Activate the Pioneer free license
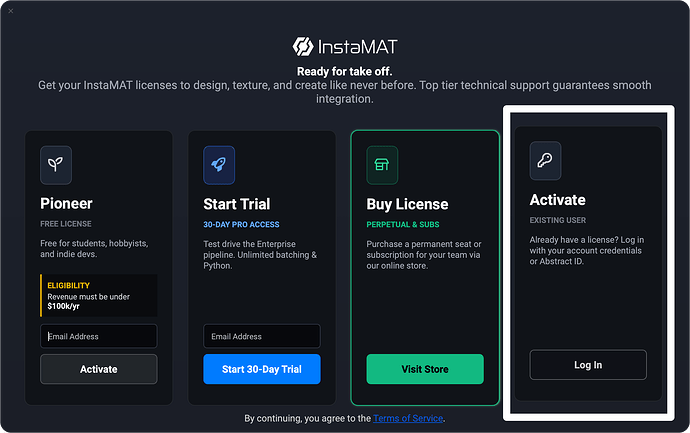690x433 pixels. click(99, 369)
